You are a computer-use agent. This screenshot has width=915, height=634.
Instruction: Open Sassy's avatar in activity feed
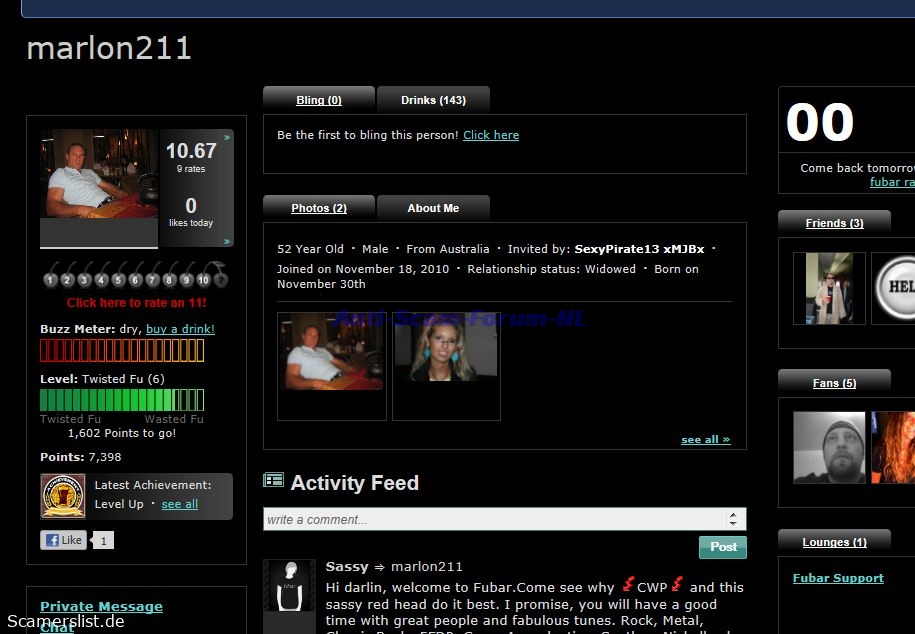pos(290,586)
